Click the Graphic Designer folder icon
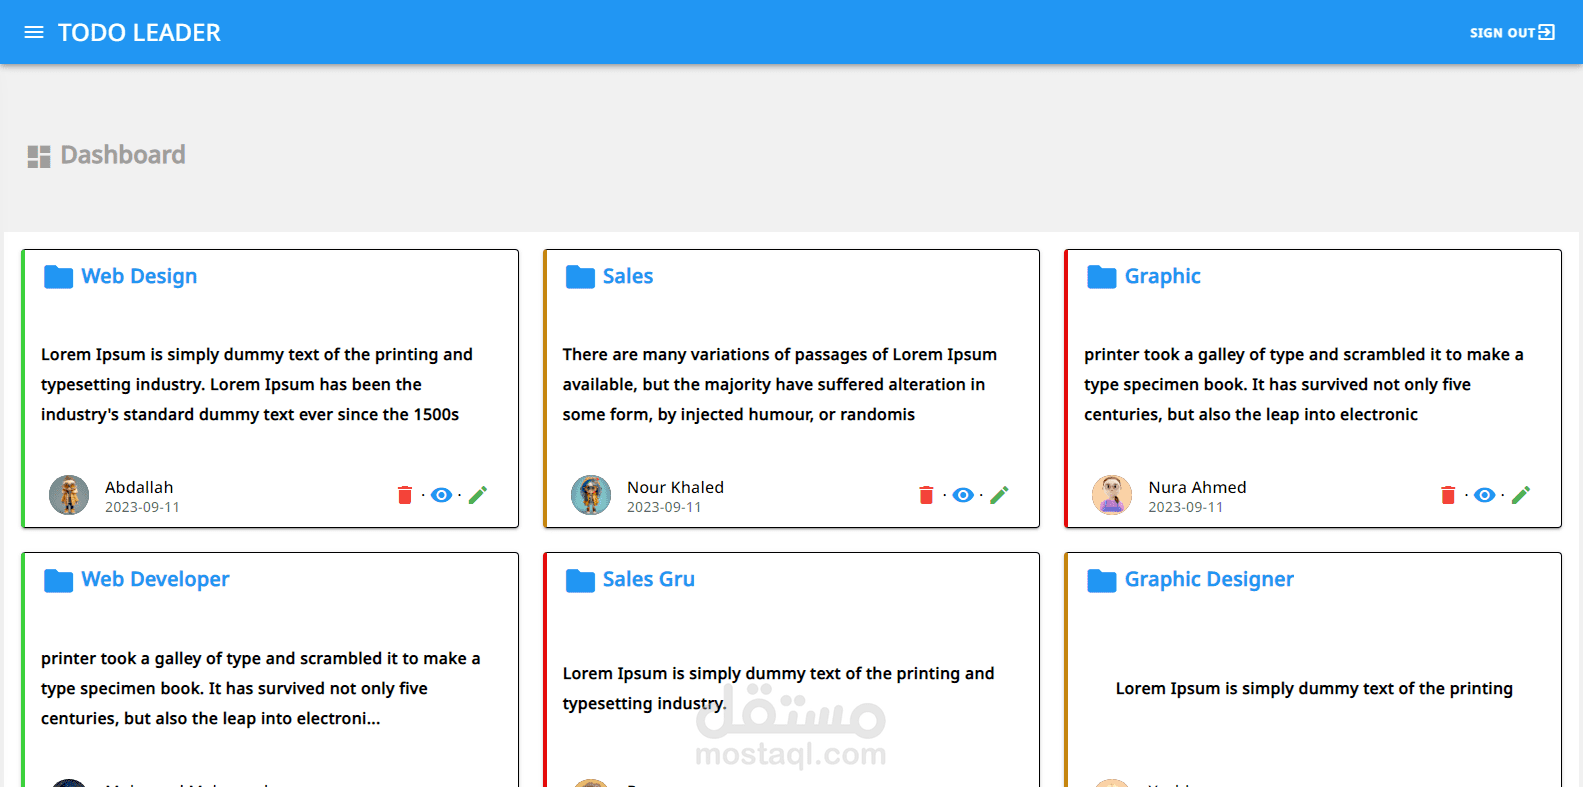This screenshot has height=787, width=1583. pos(1102,581)
